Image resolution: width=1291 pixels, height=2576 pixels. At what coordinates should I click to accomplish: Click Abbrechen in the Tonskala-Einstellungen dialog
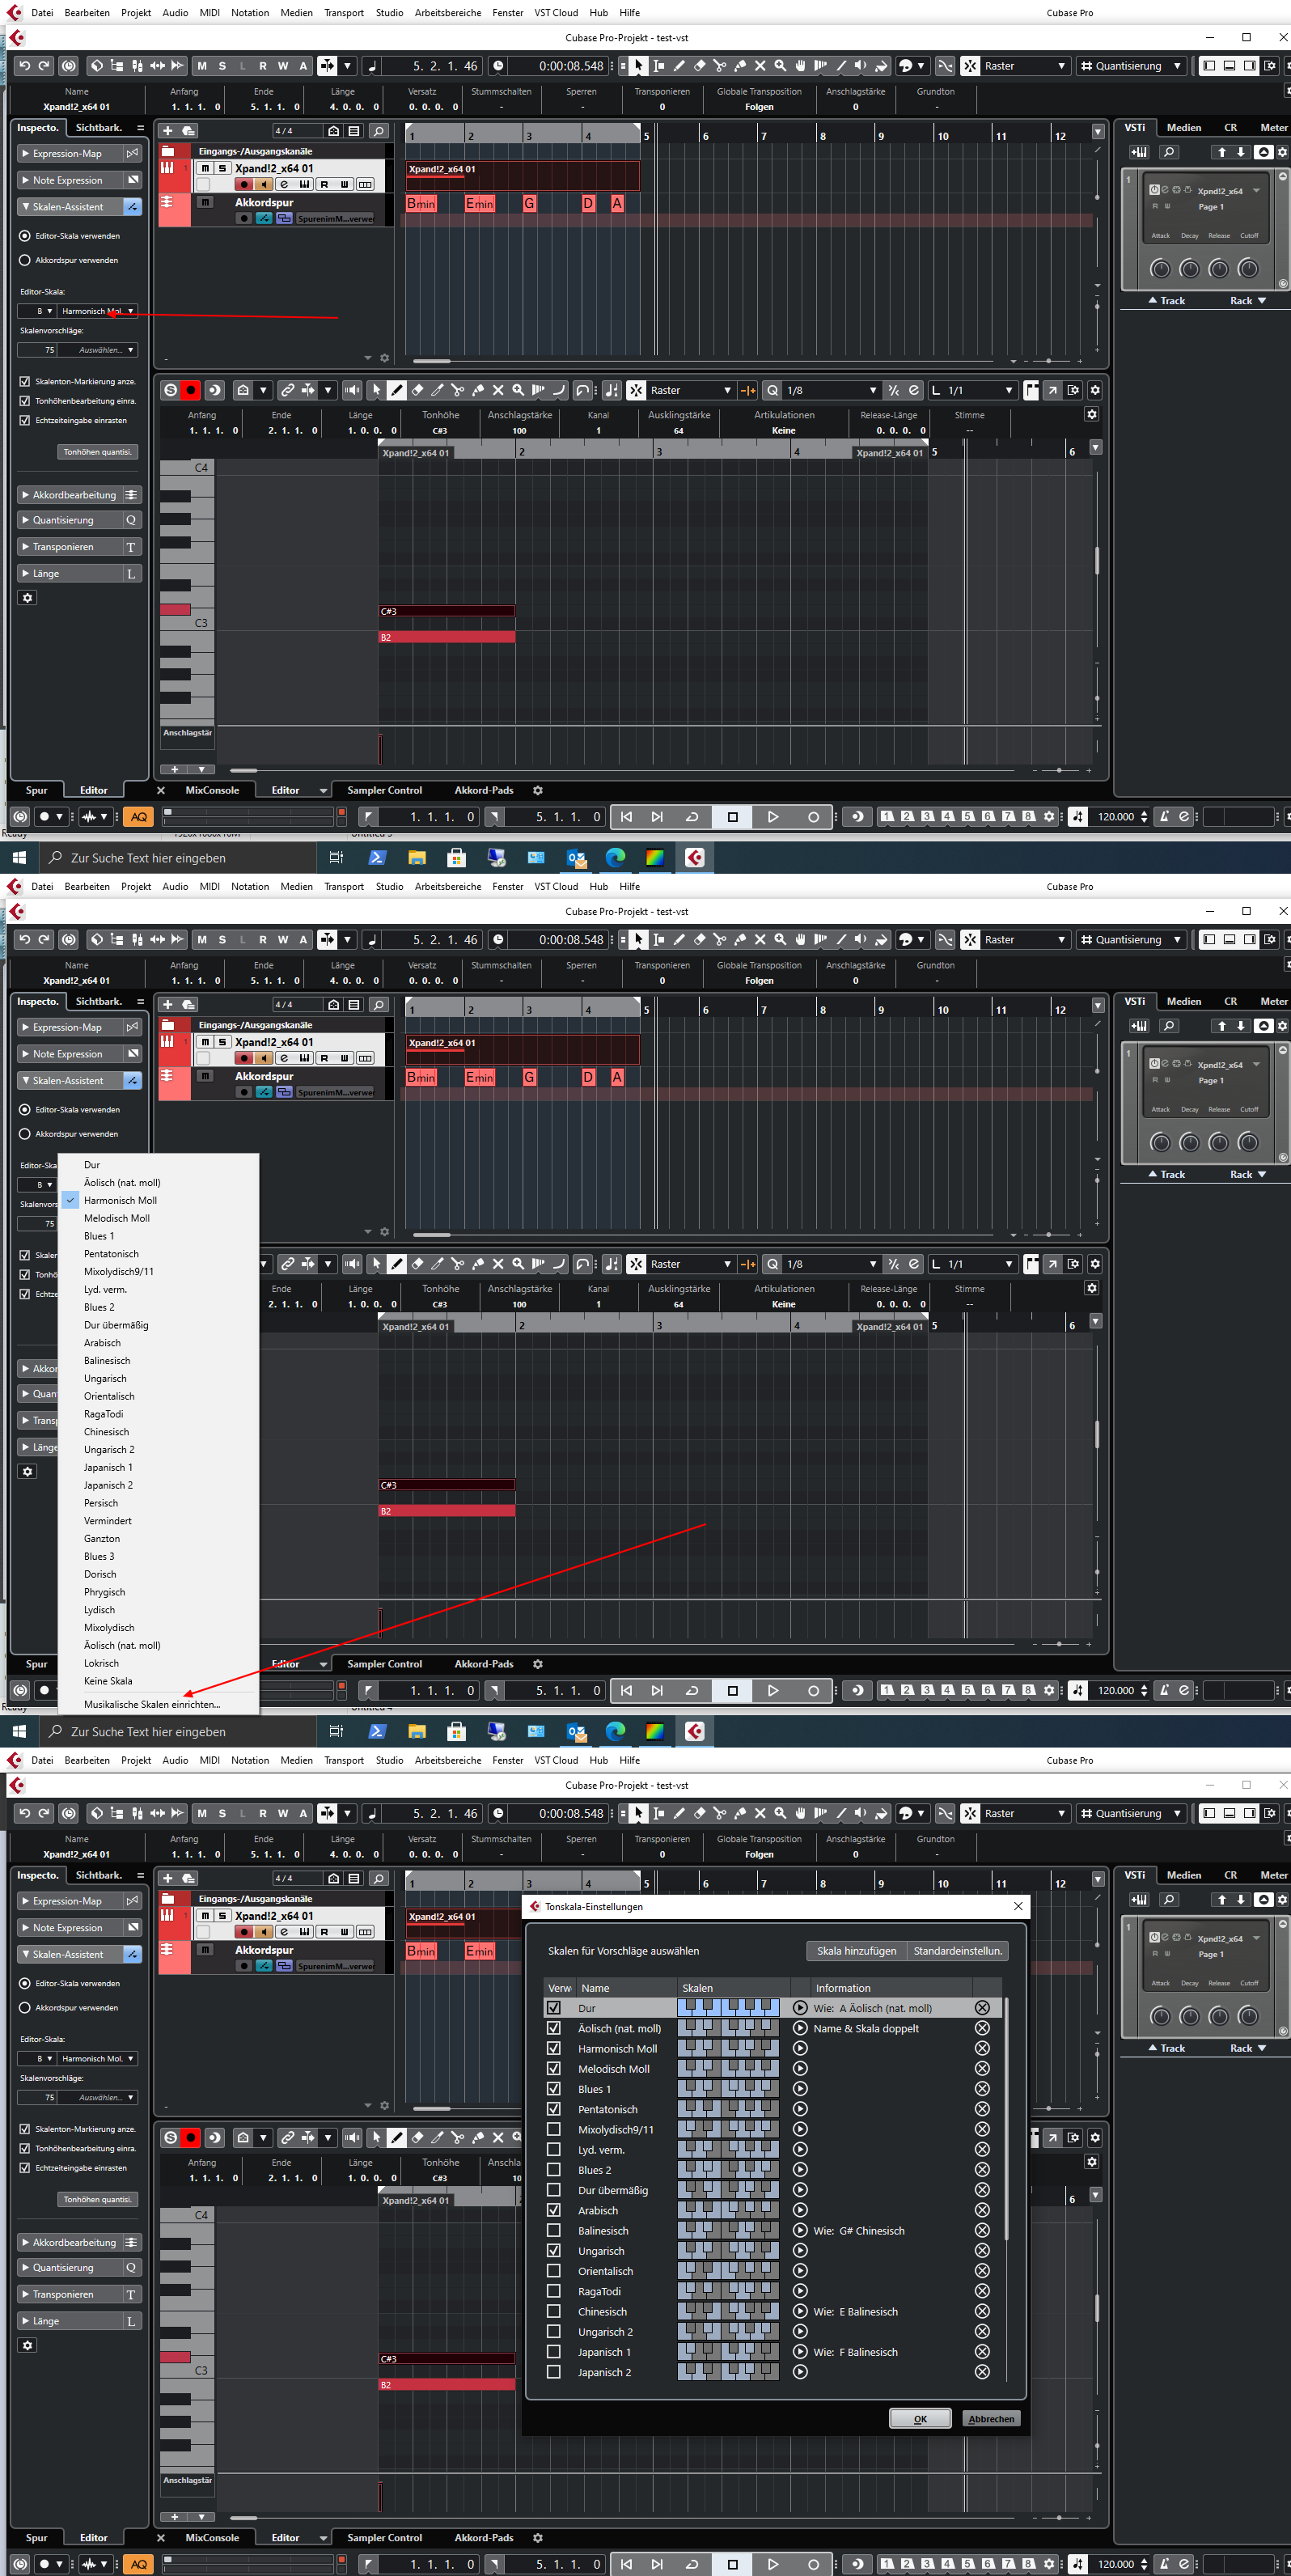991,2419
